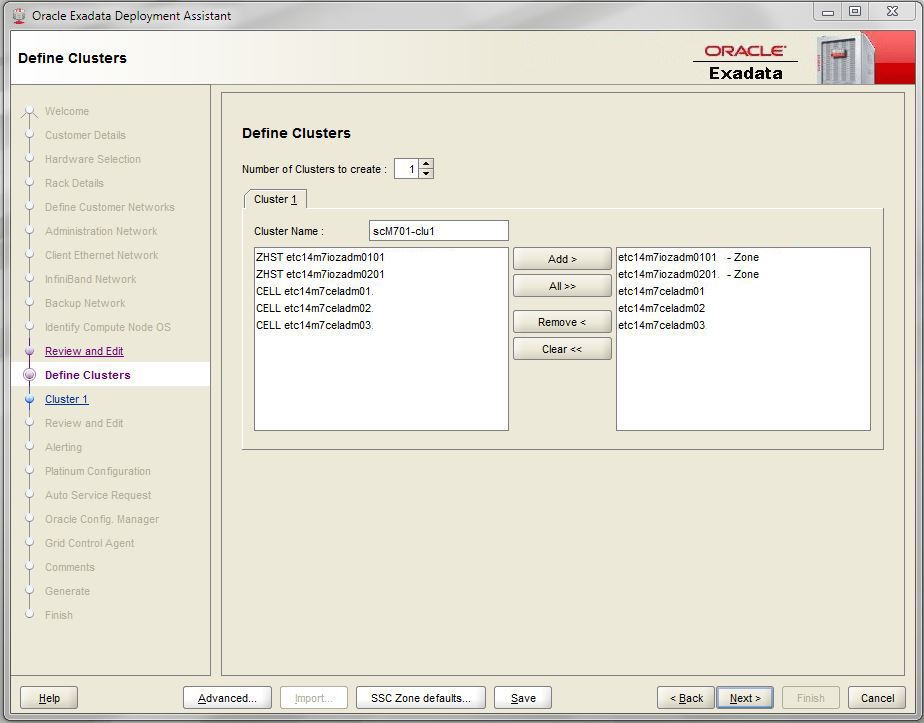The image size is (924, 723).
Task: Open SSC Zone defaults dialog
Action: (x=421, y=698)
